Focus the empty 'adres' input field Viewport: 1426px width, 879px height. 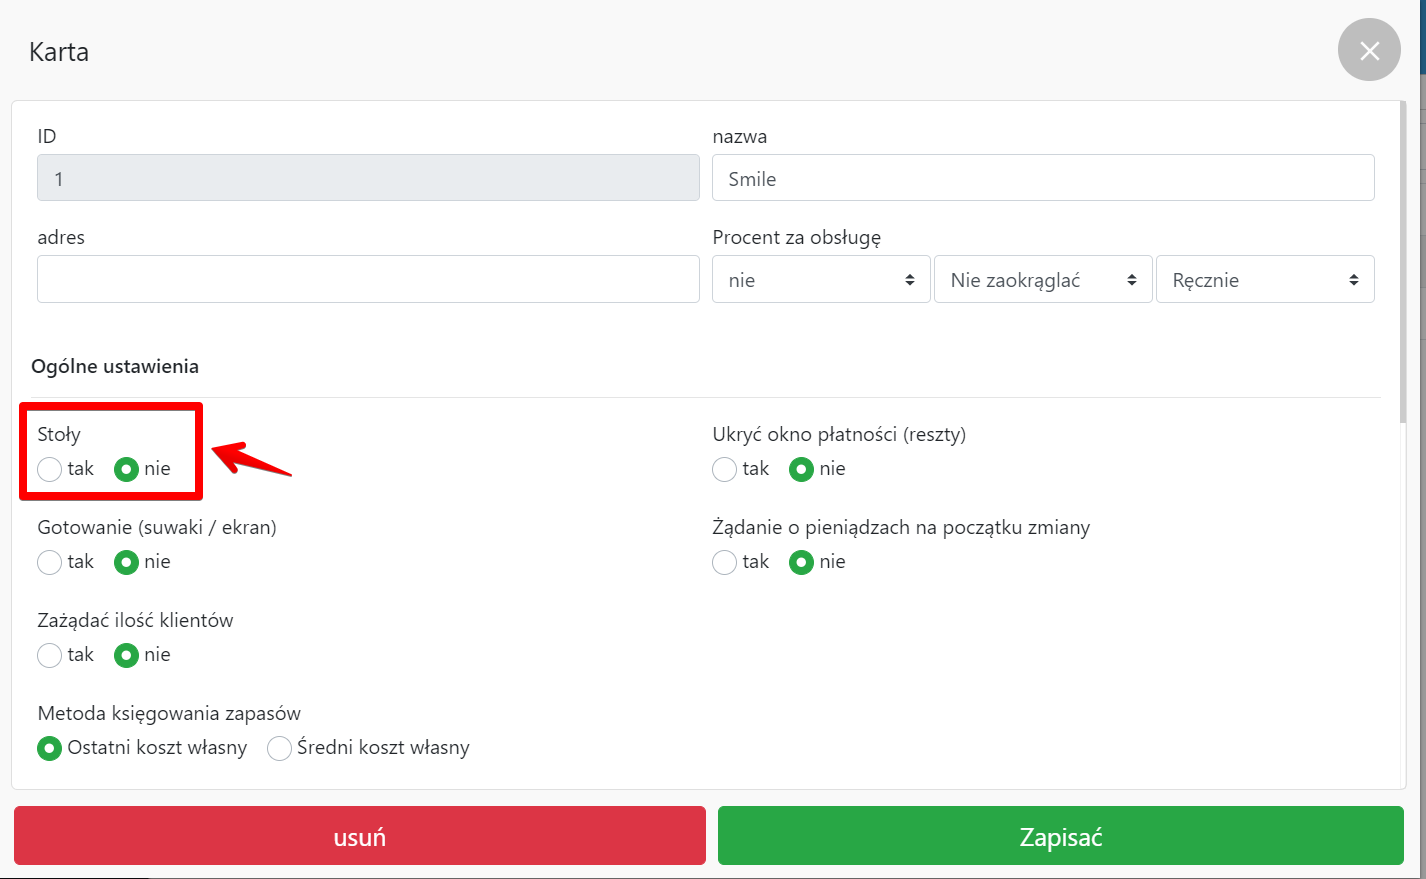pyautogui.click(x=368, y=279)
